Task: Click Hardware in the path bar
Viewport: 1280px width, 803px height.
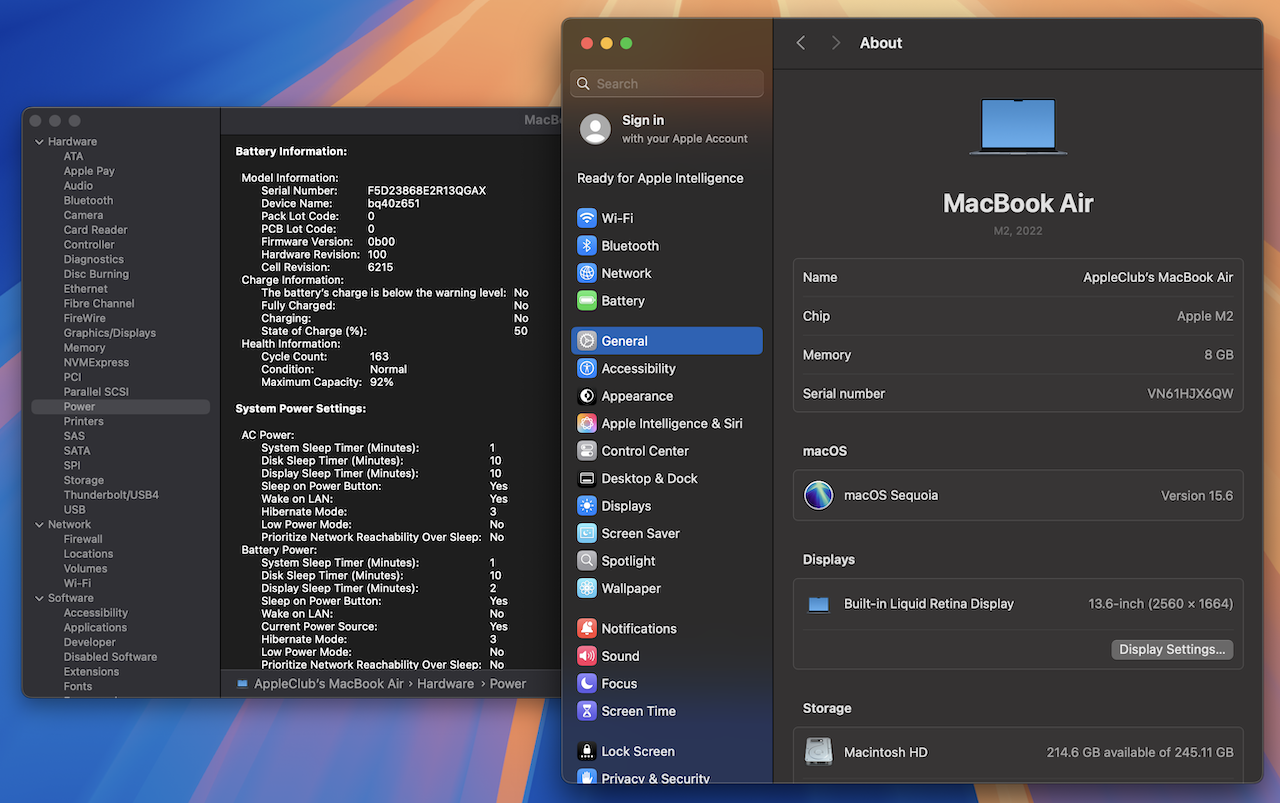Action: (445, 684)
